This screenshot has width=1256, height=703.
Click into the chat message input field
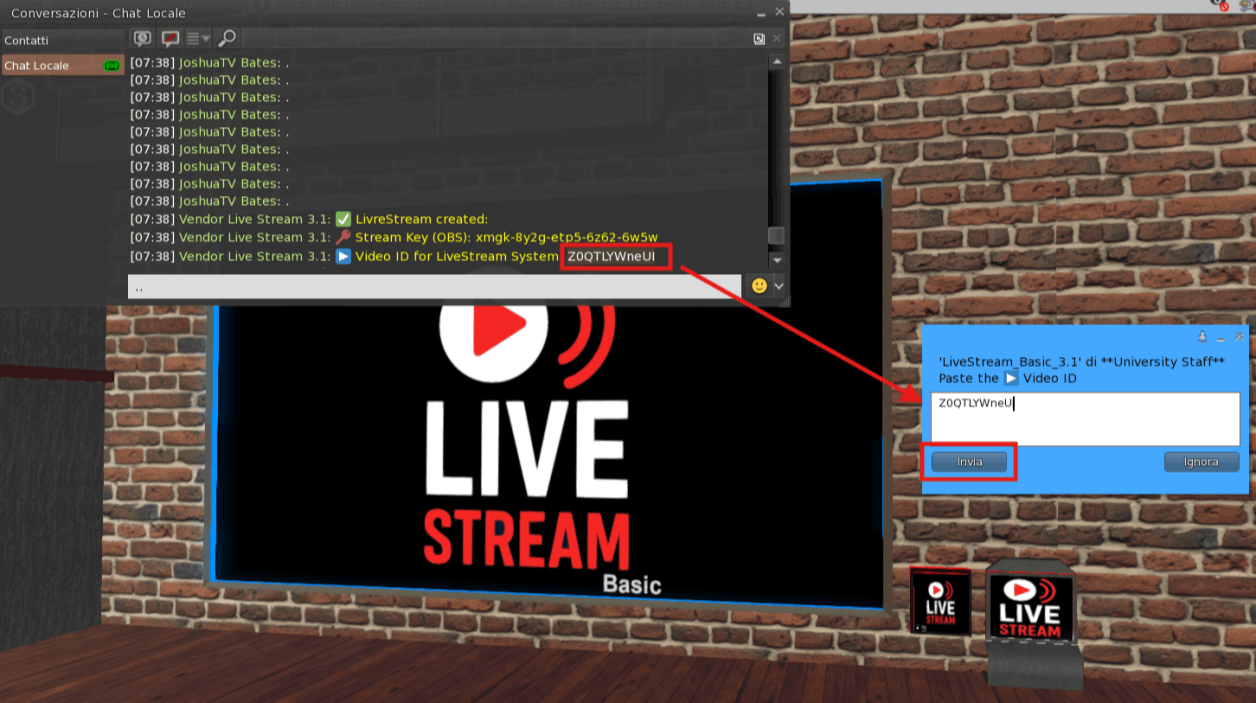click(x=436, y=287)
